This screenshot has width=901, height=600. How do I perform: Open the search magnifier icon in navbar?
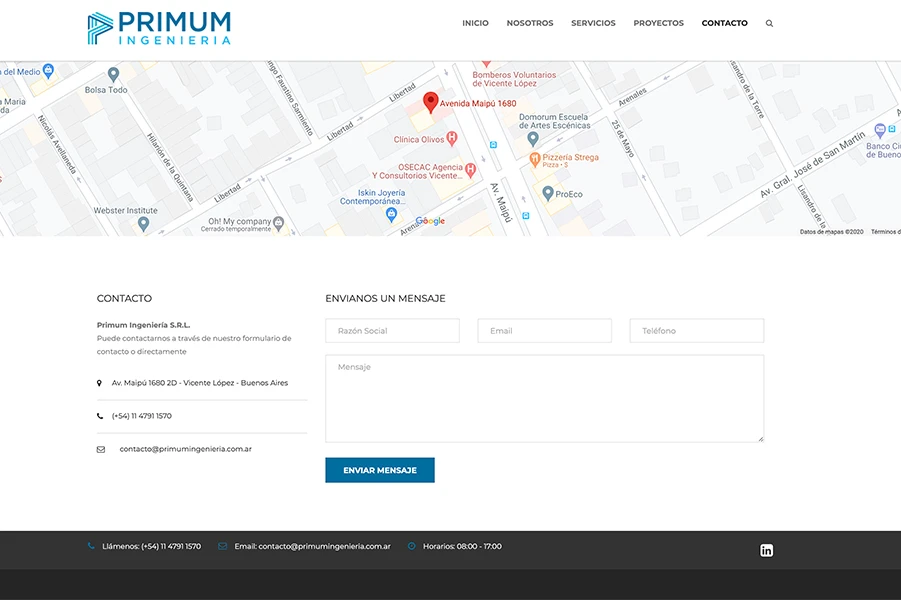(x=769, y=23)
